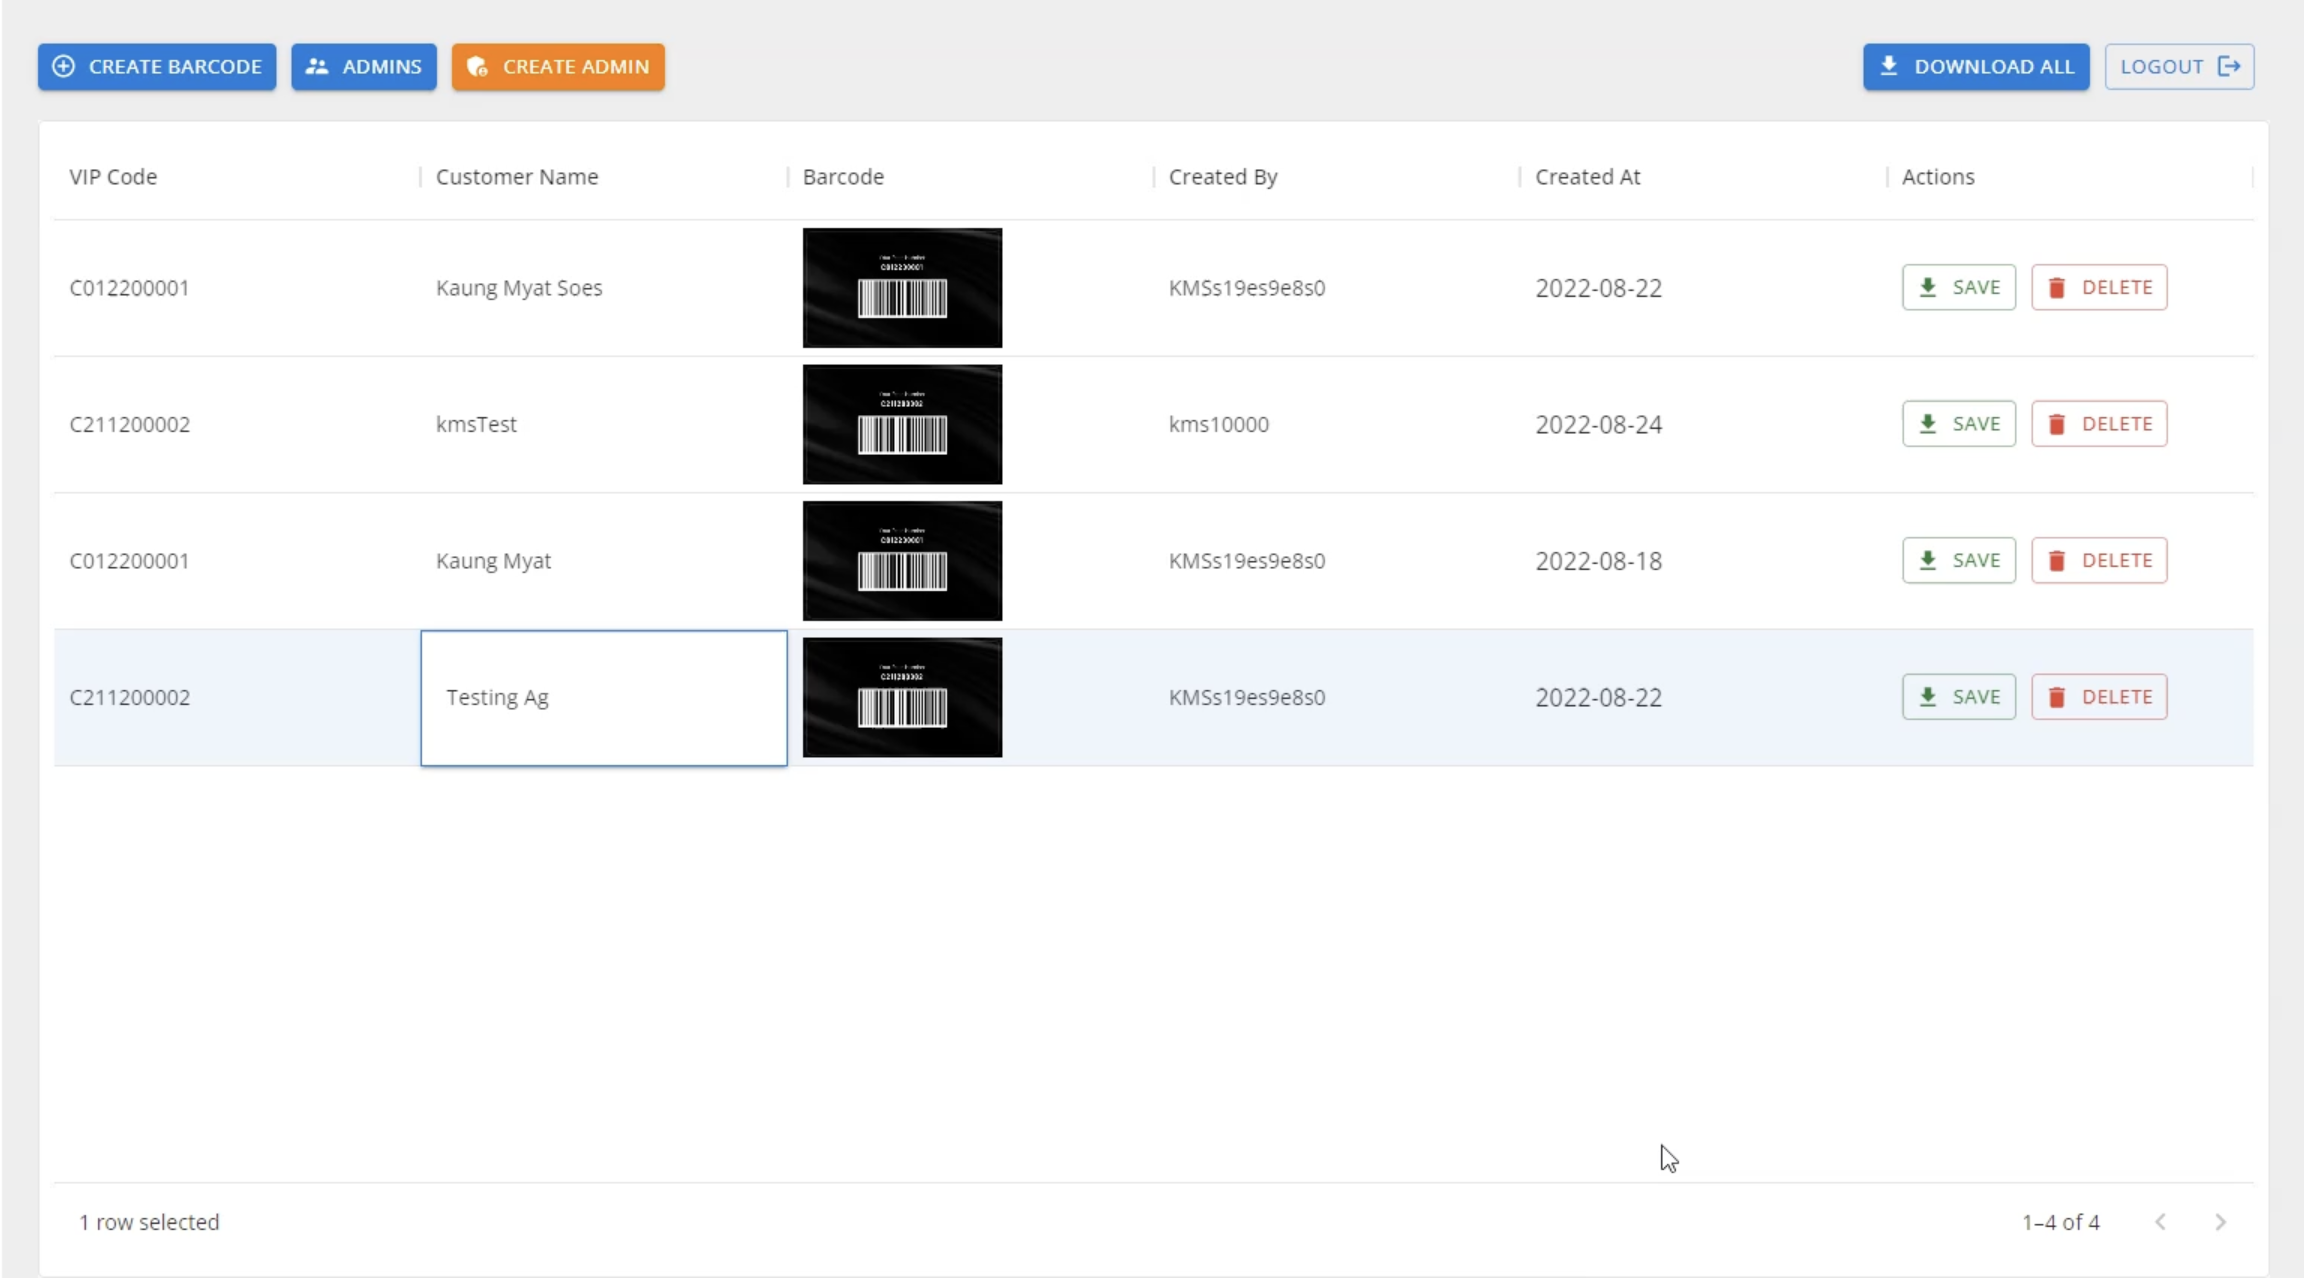
Task: Save barcode for Kaung Myat 2022-08-18
Action: (x=1959, y=561)
